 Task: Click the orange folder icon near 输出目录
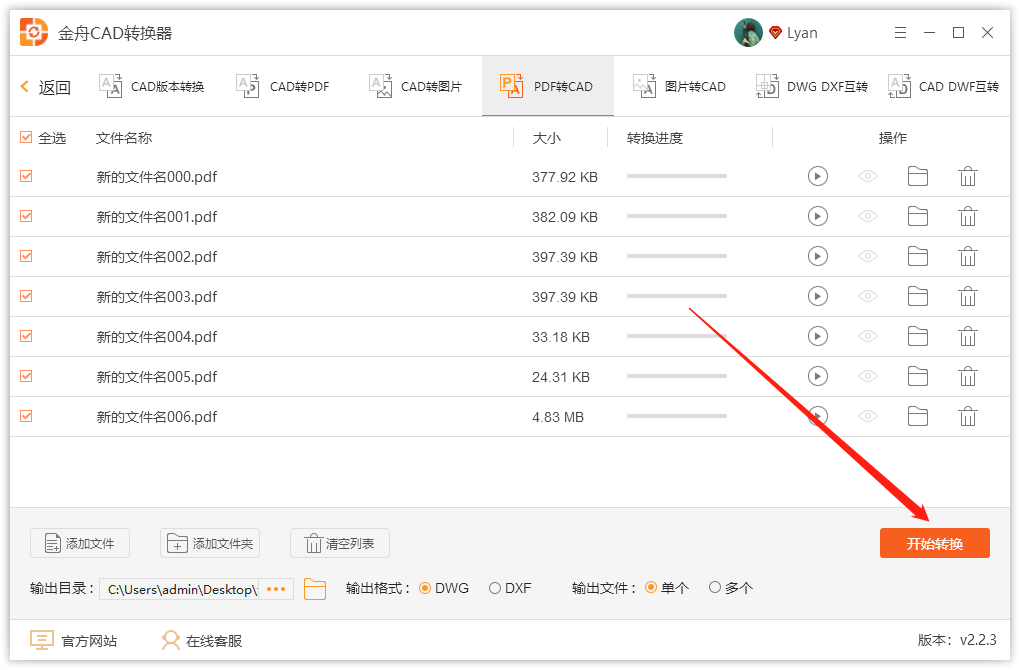315,589
